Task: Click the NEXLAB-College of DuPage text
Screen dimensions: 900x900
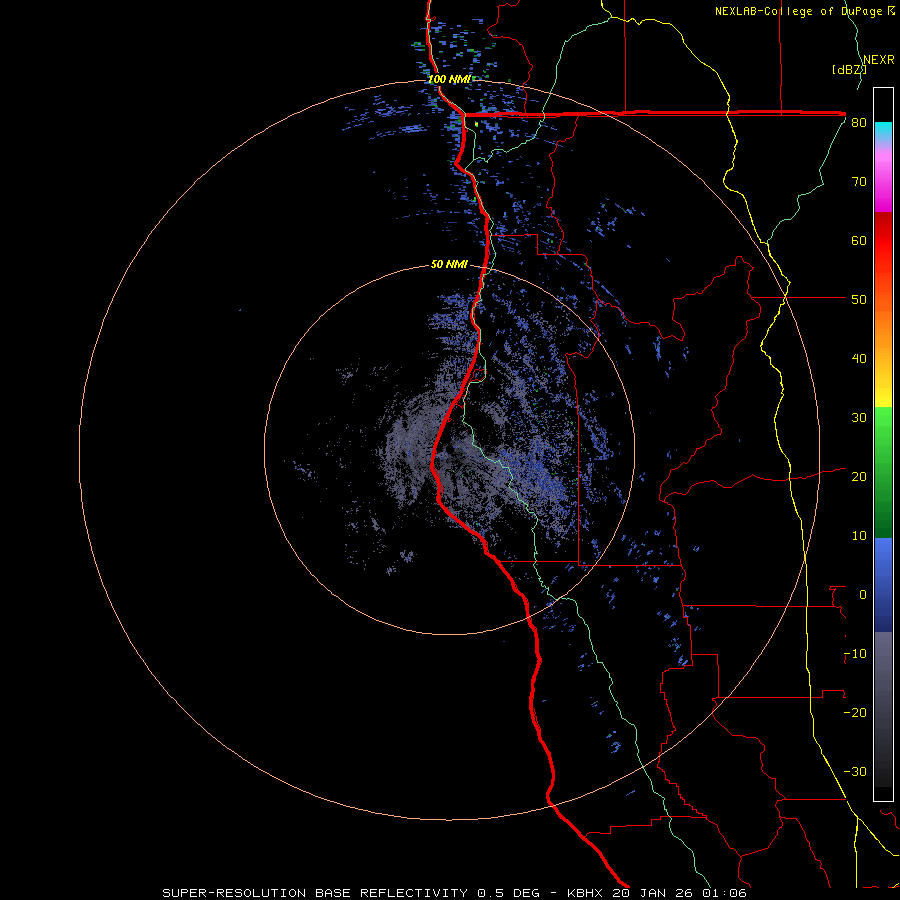Action: click(799, 11)
